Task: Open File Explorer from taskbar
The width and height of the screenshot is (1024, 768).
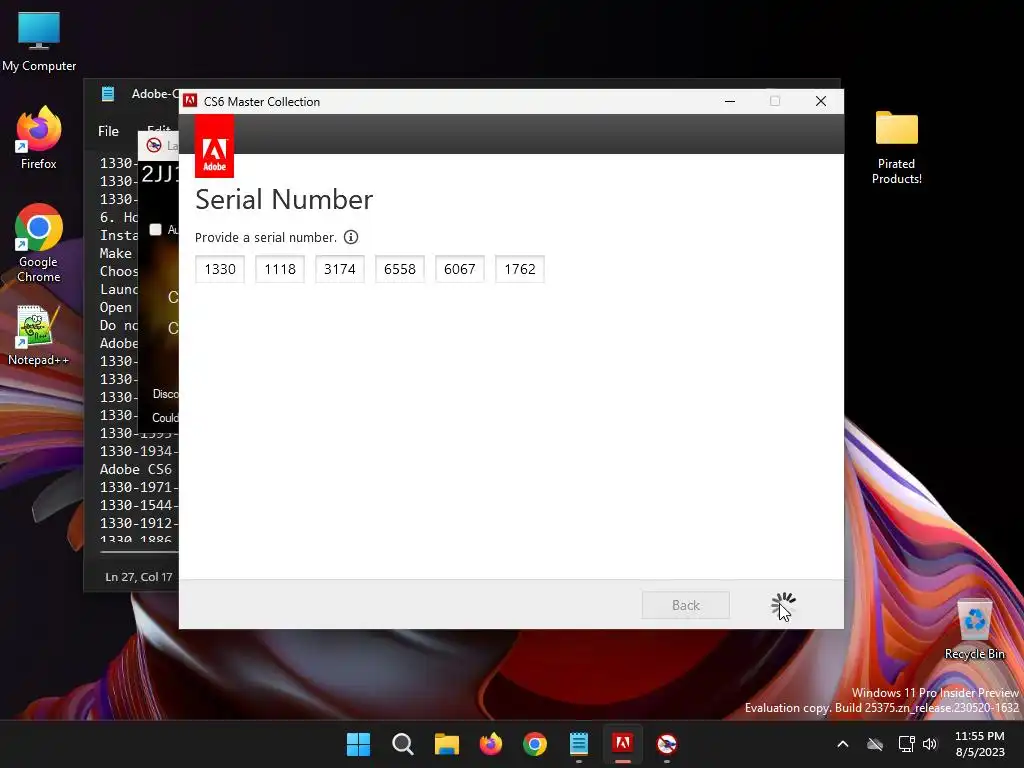Action: 447,744
